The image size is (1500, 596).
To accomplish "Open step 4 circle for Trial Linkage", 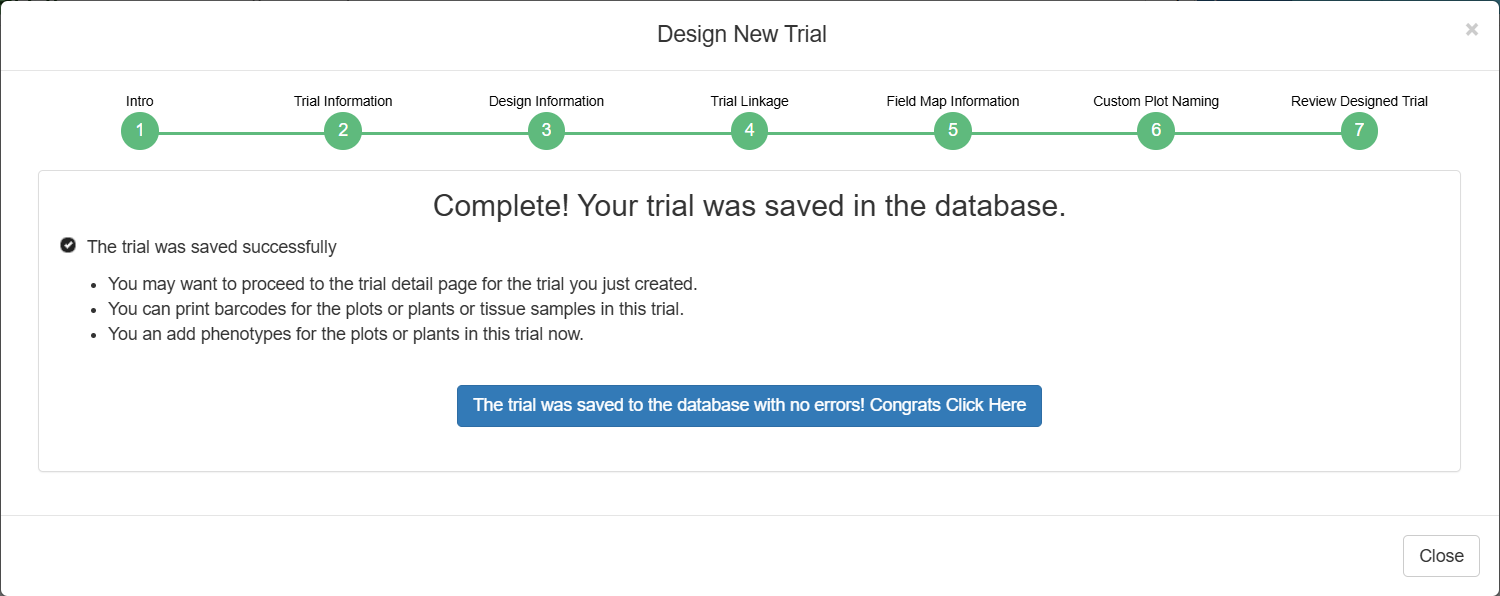I will (x=749, y=131).
